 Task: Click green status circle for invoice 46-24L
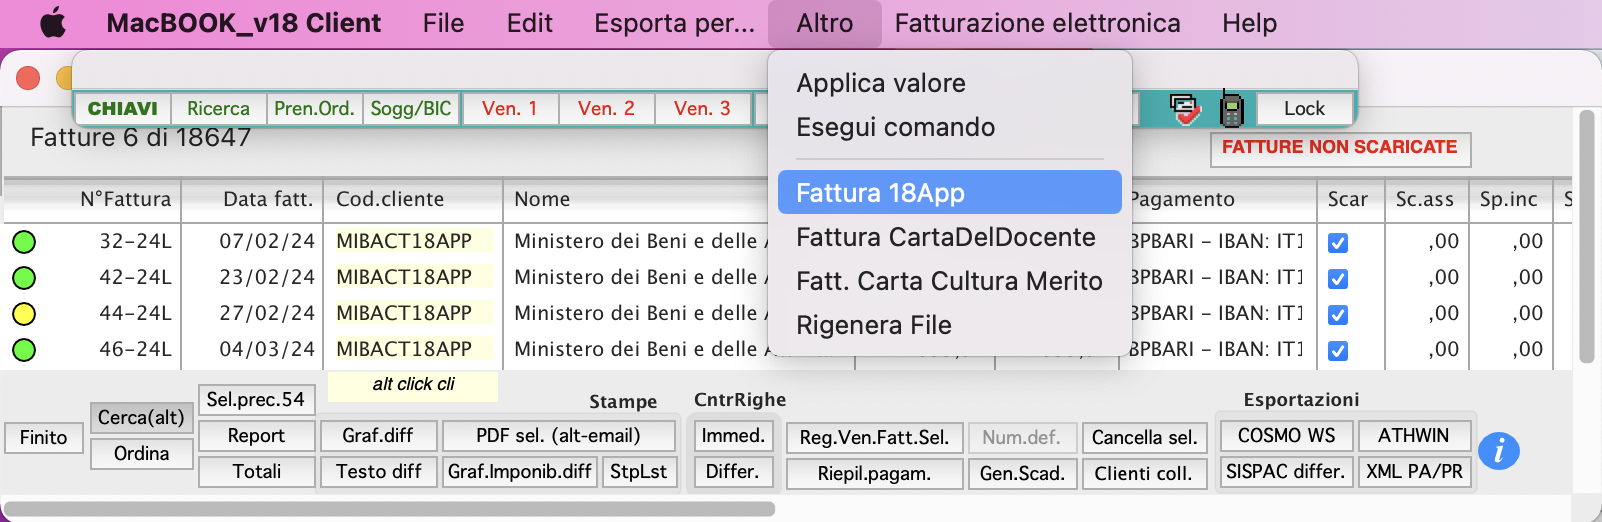24,349
